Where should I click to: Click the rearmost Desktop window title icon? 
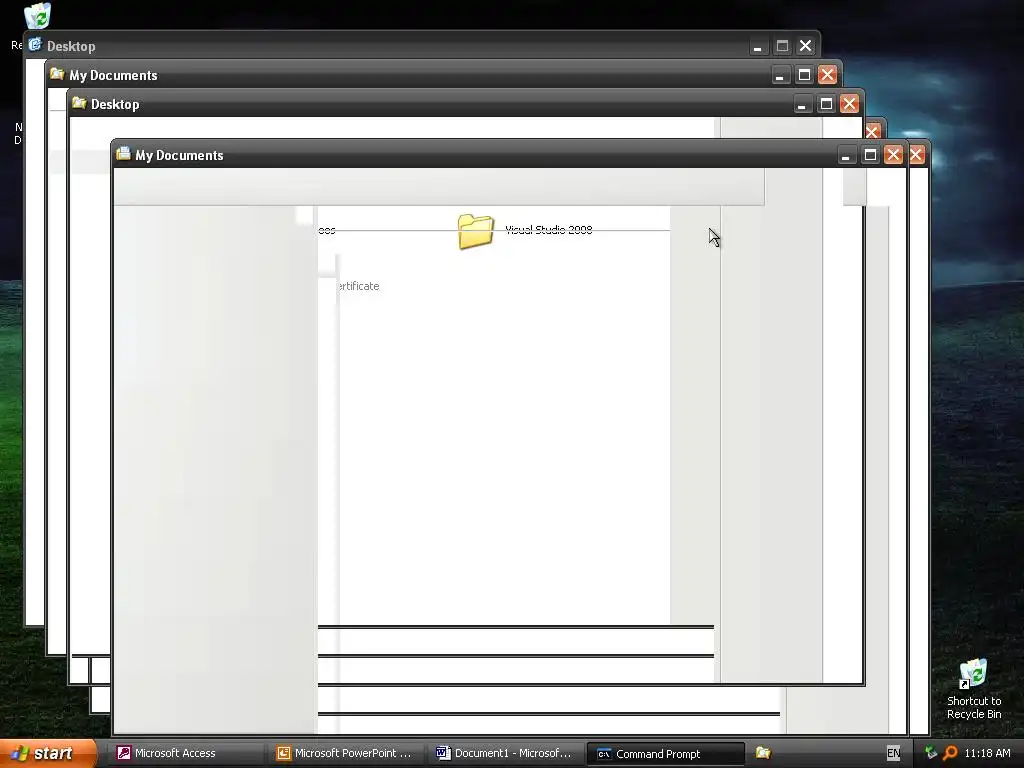click(35, 45)
